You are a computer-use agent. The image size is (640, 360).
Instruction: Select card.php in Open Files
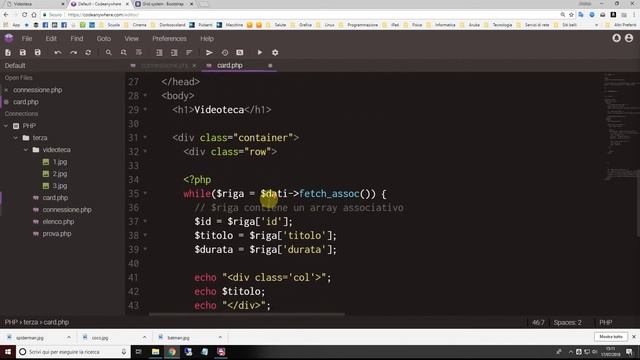click(26, 102)
